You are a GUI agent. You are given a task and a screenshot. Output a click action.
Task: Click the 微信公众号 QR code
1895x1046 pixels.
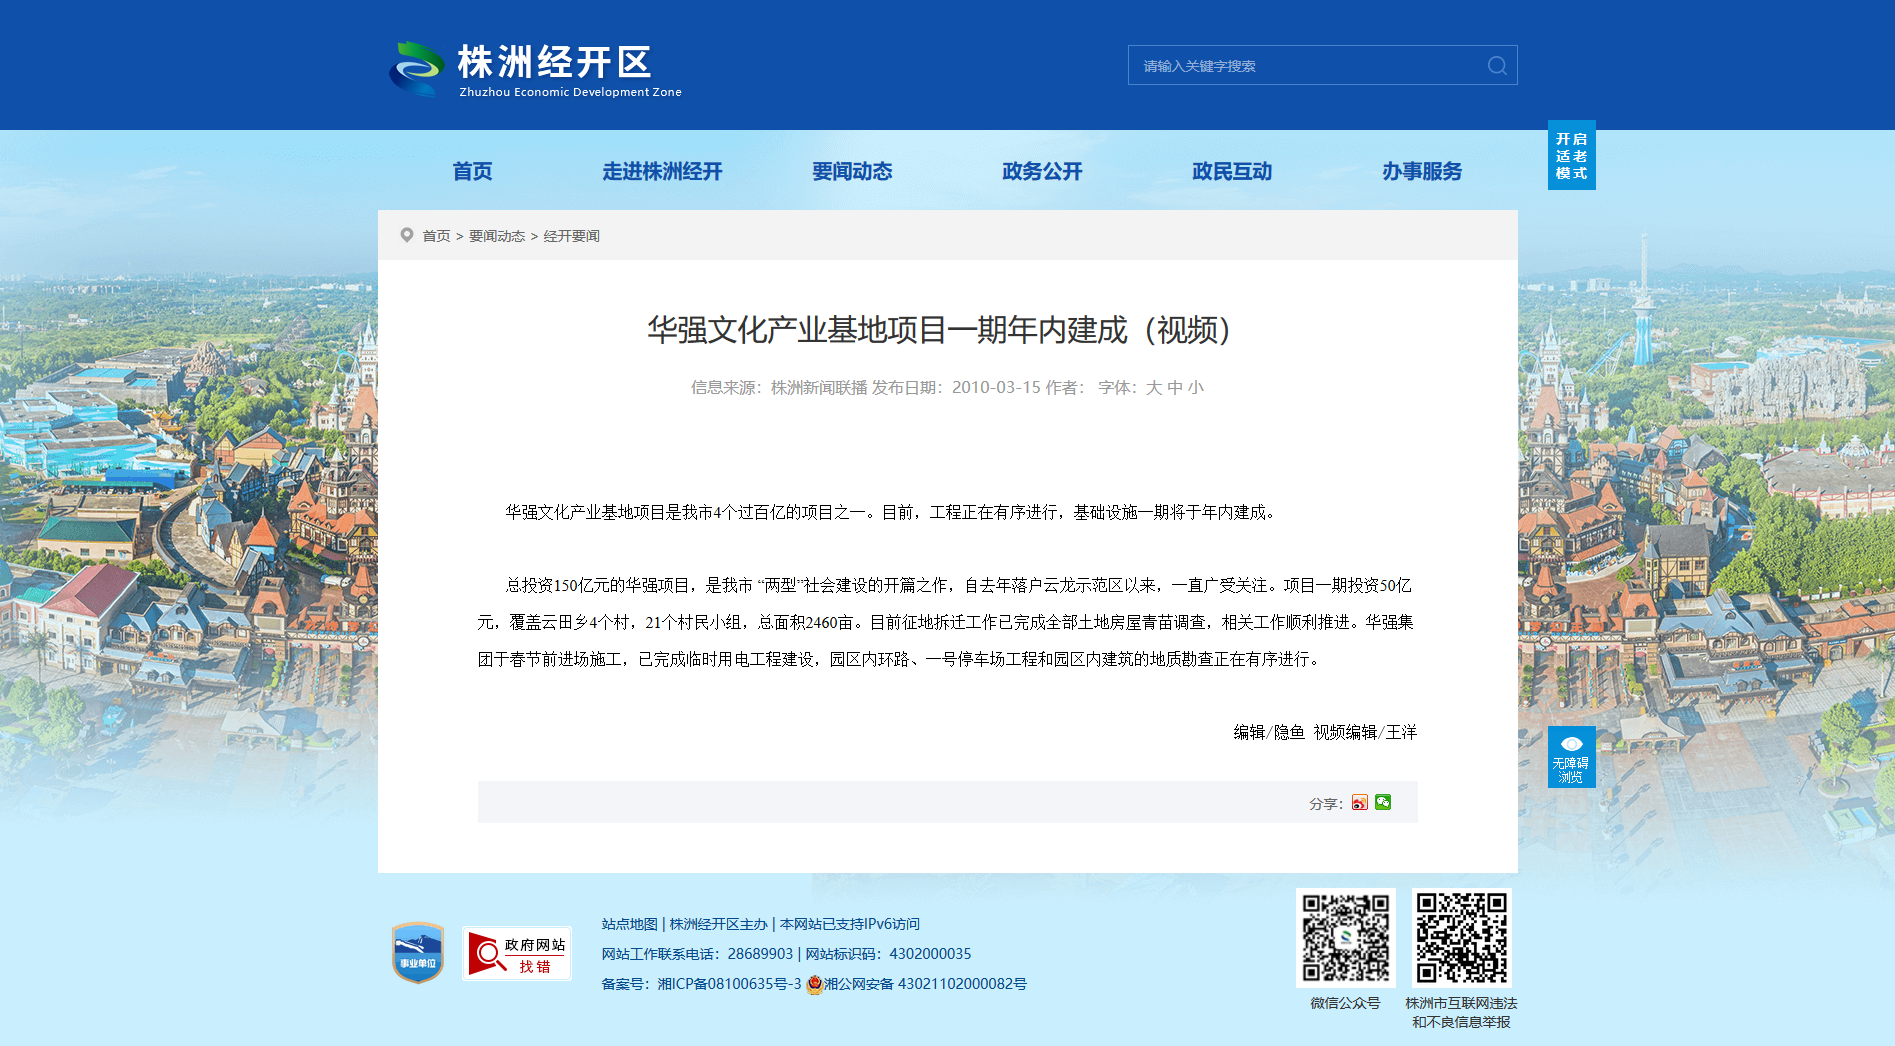[x=1345, y=938]
